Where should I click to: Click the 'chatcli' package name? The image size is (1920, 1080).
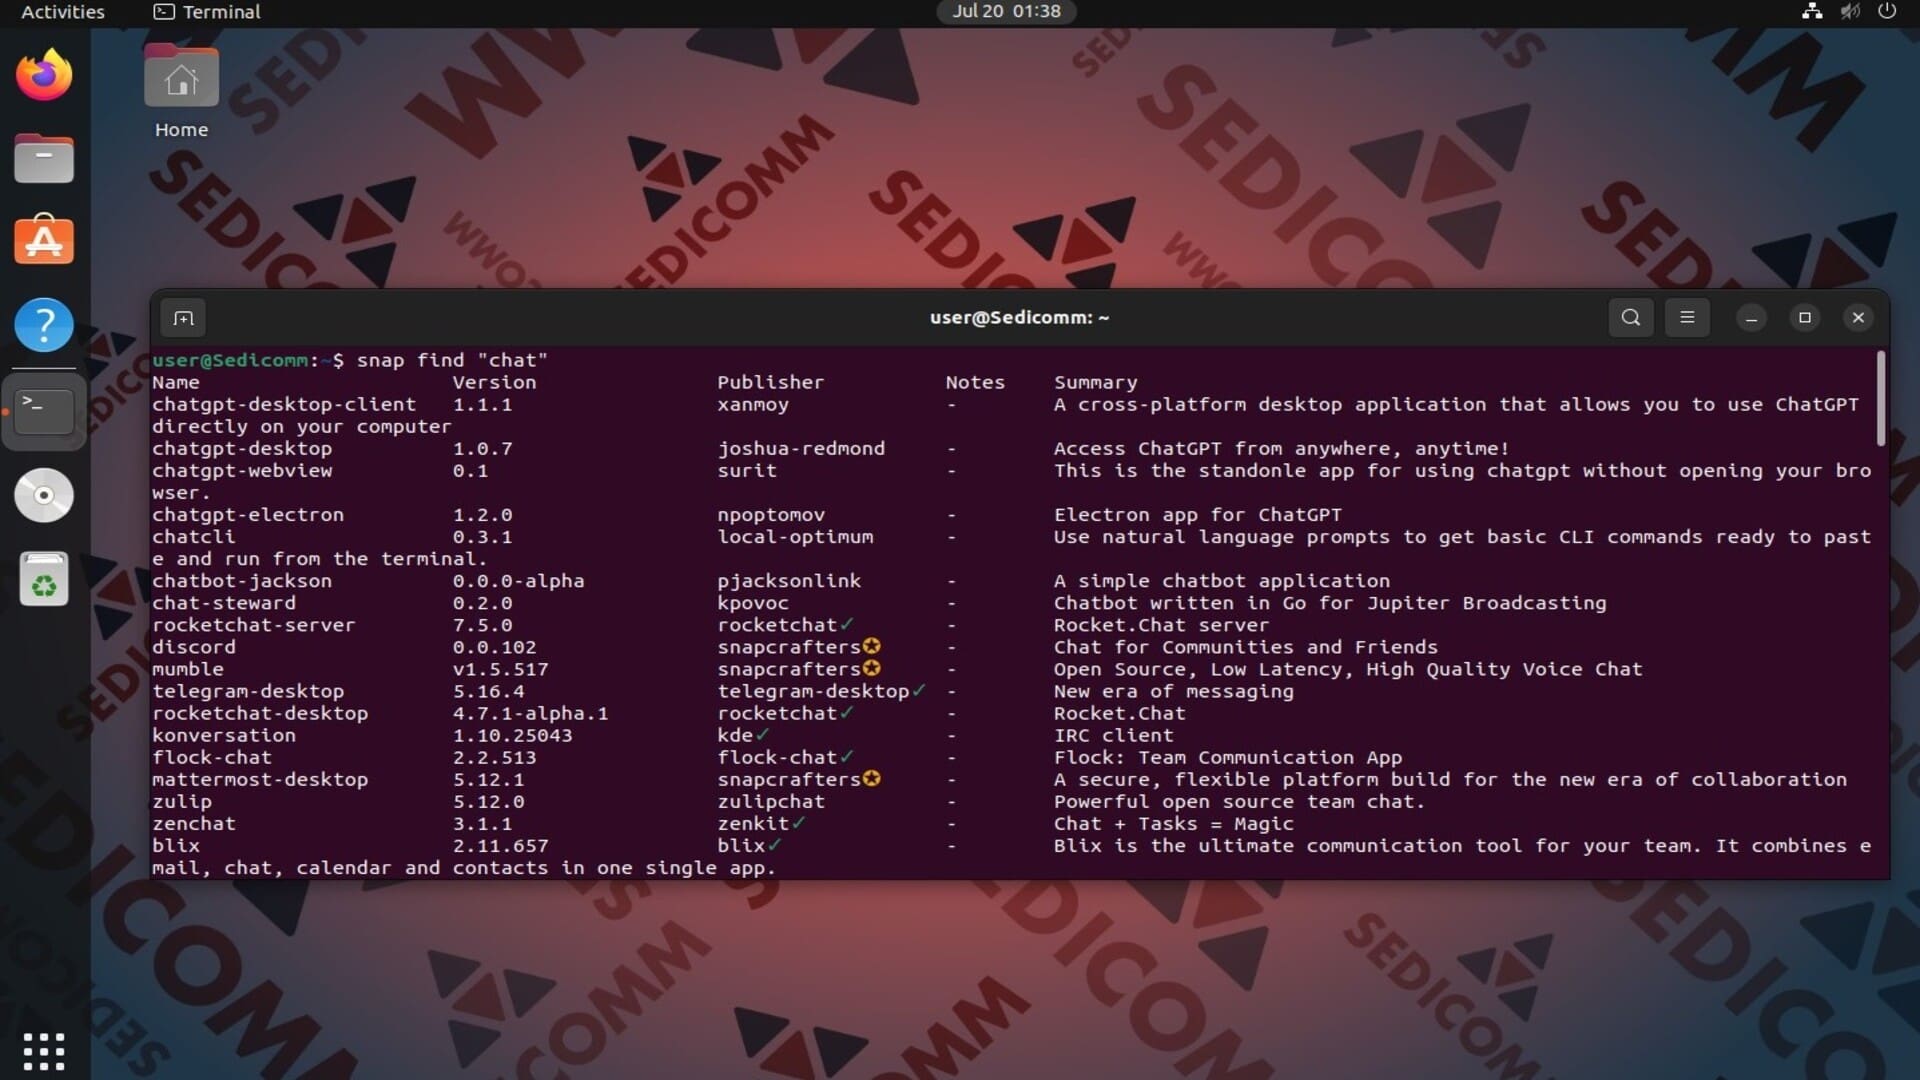click(x=194, y=537)
